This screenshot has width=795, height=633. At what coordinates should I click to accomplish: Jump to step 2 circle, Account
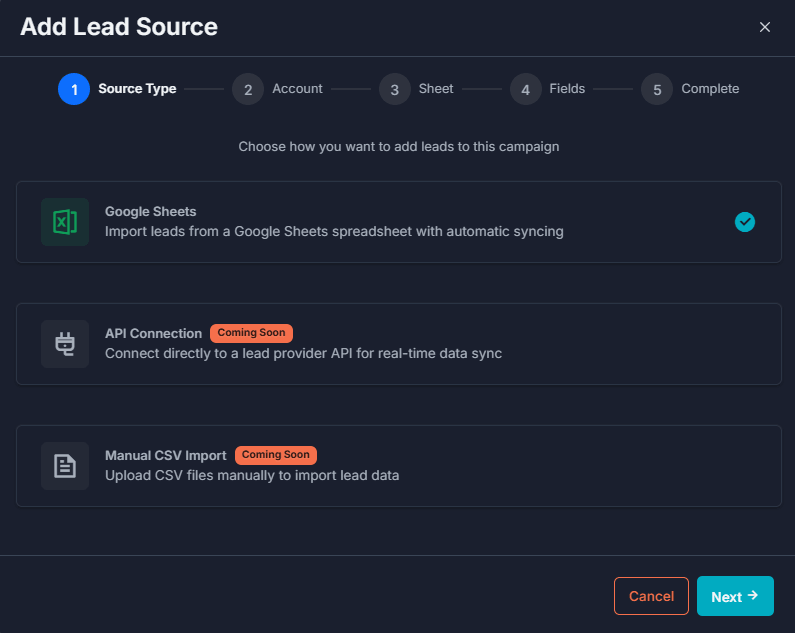(248, 89)
